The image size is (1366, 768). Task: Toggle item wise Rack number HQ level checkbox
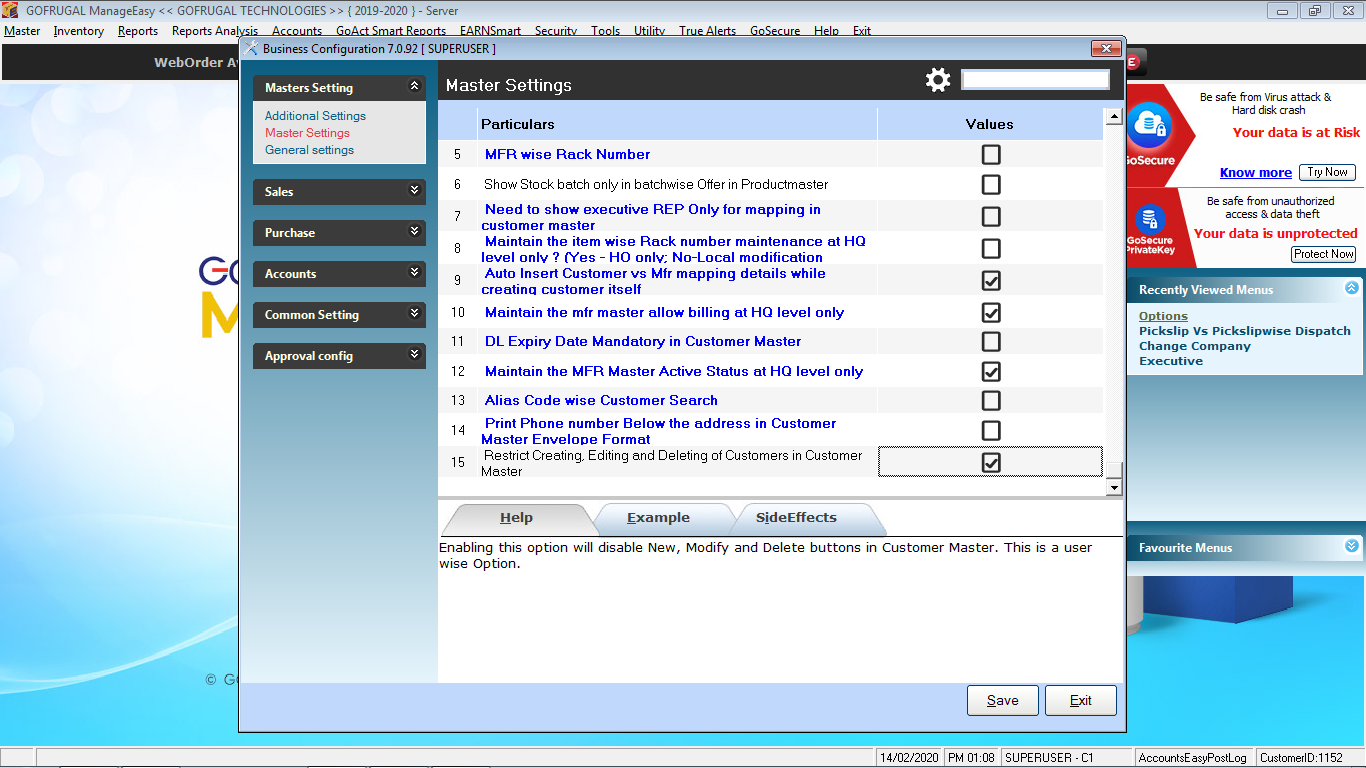991,249
